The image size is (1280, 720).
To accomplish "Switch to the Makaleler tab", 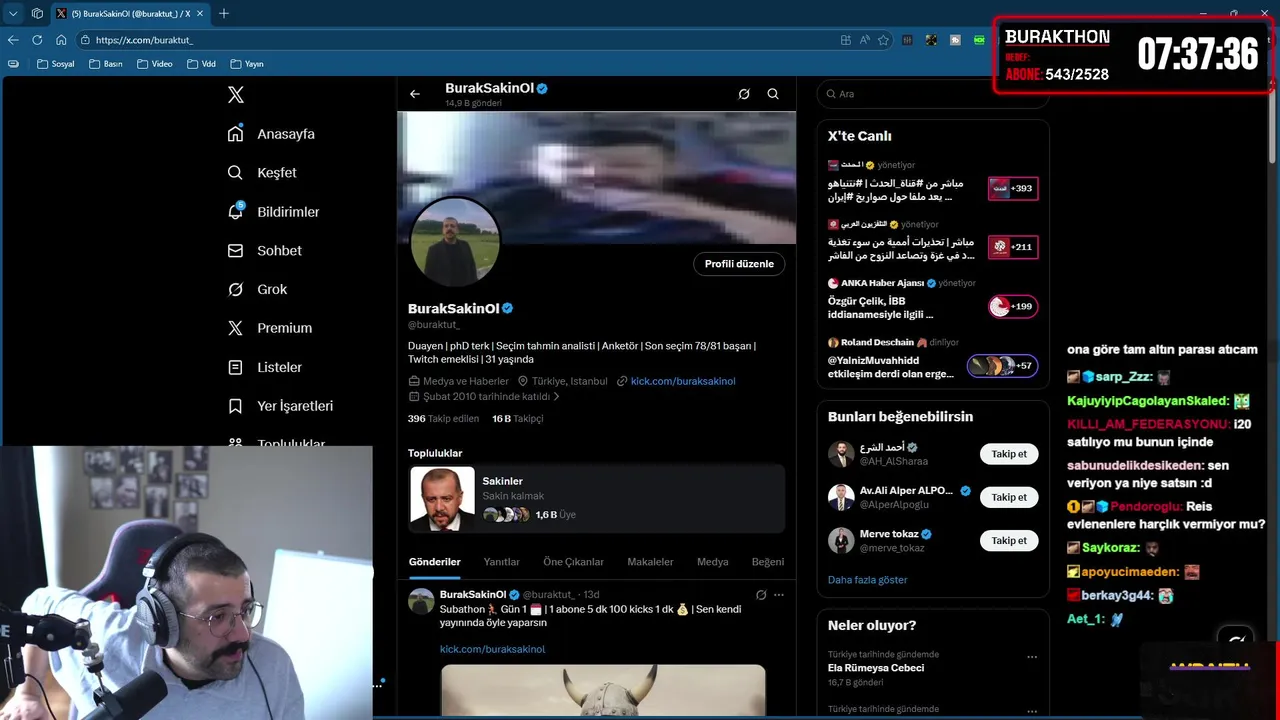I will click(650, 562).
